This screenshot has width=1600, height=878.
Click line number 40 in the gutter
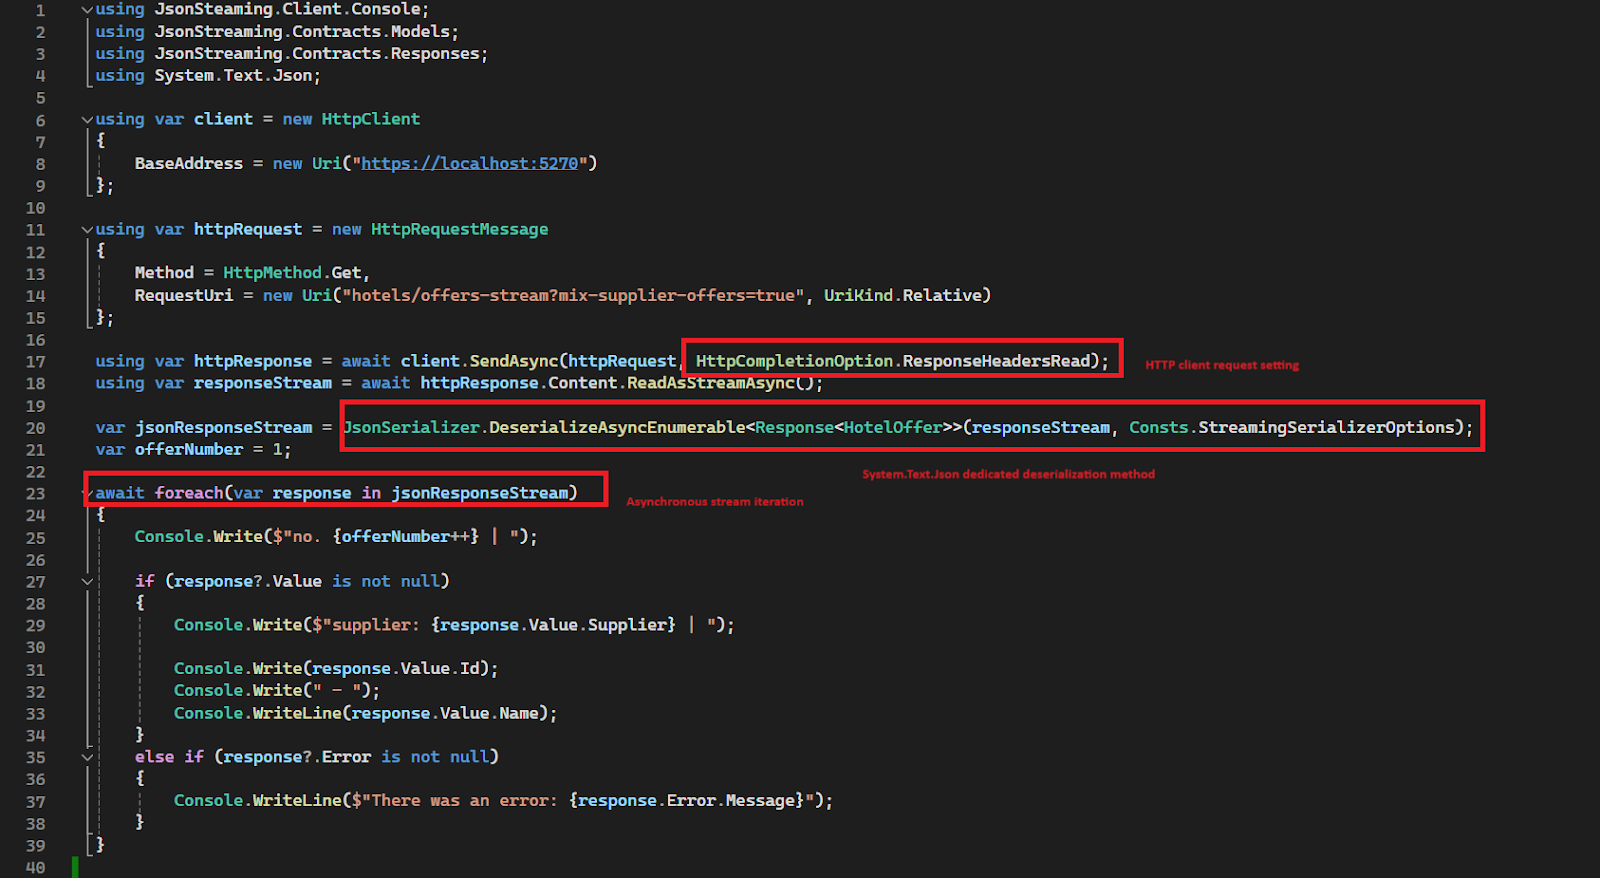click(35, 868)
